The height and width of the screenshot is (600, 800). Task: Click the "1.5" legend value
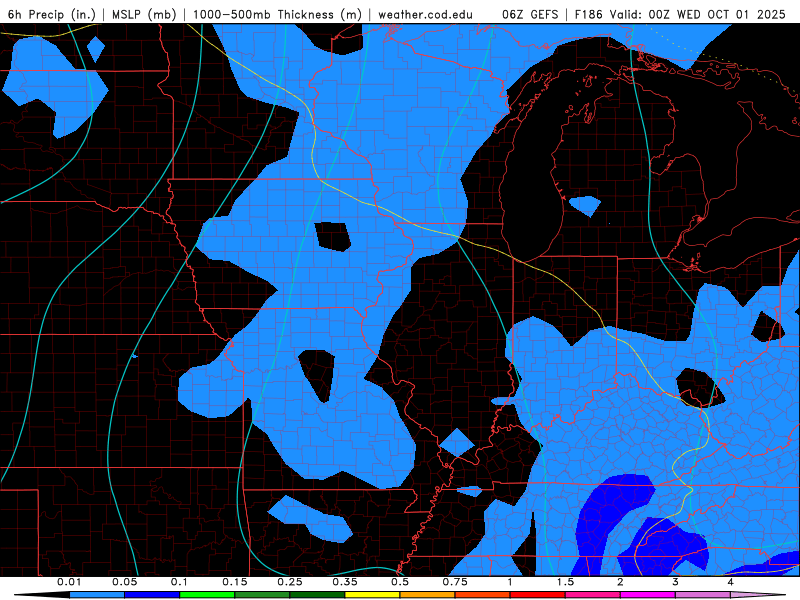click(x=565, y=582)
